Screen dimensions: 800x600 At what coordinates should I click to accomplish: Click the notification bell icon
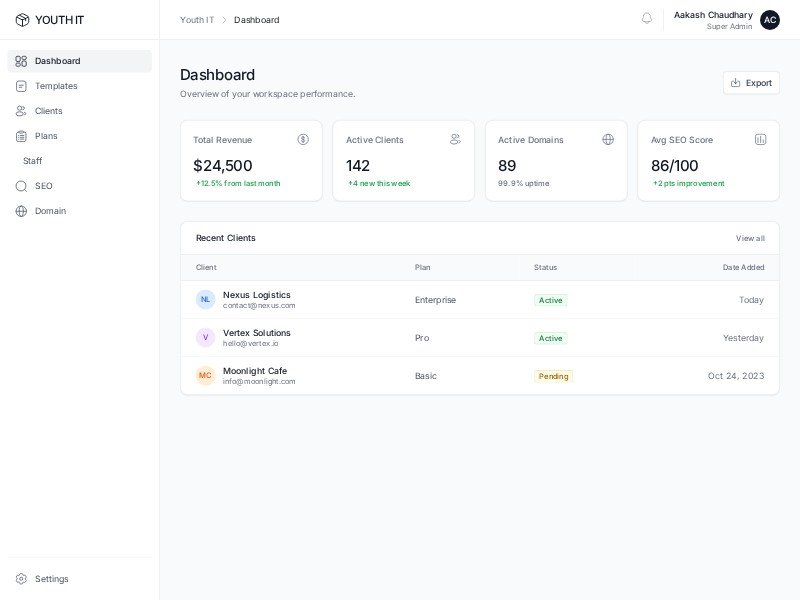point(646,19)
